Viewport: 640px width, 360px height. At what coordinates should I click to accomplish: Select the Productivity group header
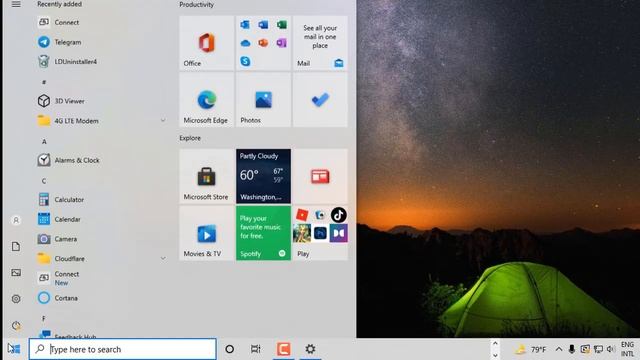(196, 4)
